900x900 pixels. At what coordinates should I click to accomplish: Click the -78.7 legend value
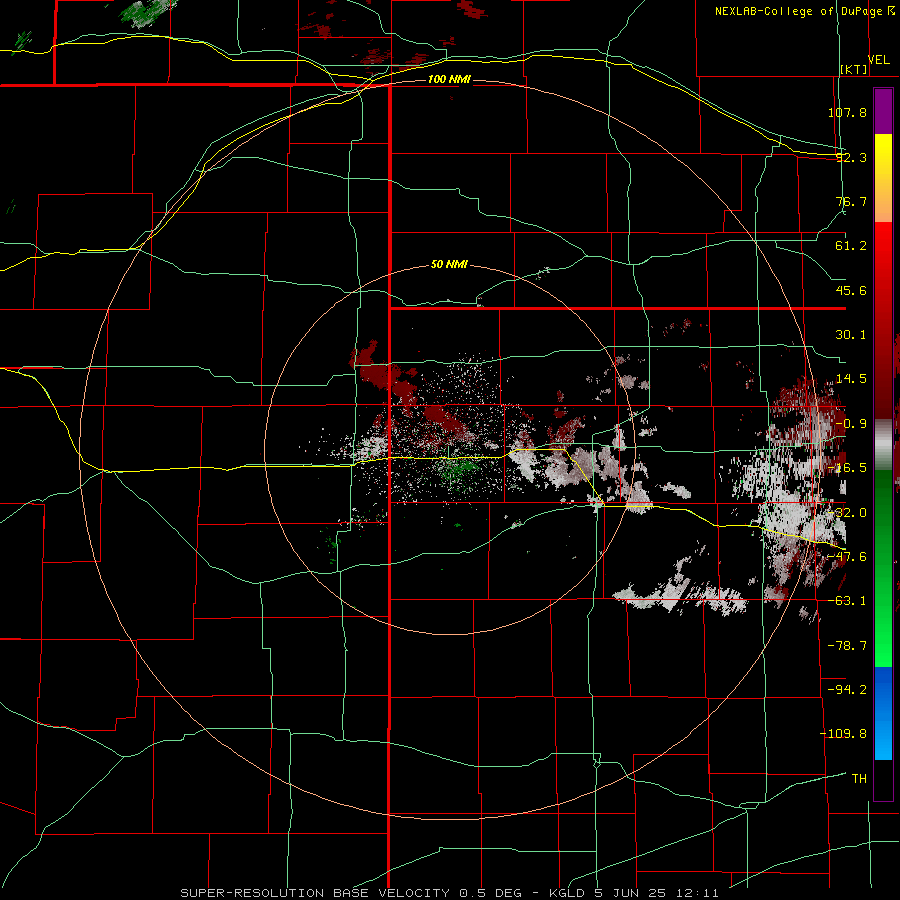[847, 646]
